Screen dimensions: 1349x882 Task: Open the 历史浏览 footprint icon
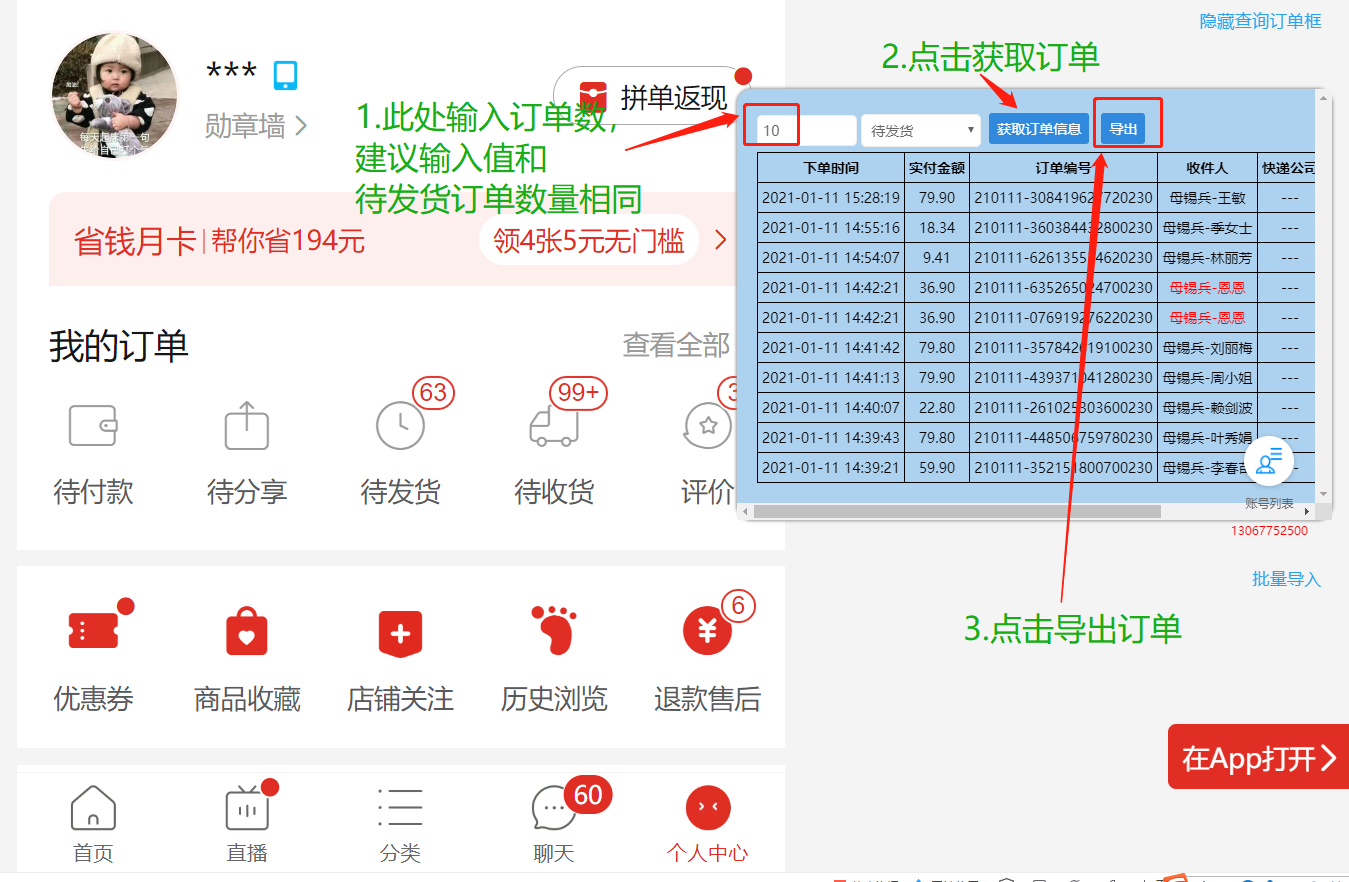tap(554, 630)
